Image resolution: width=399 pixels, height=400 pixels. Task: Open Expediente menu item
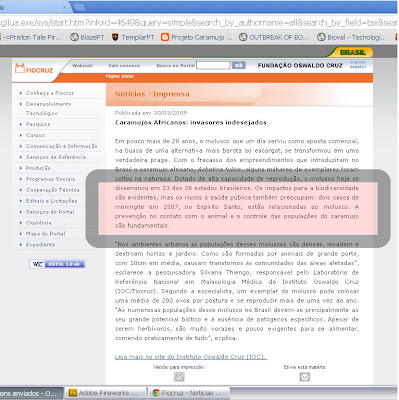click(40, 245)
